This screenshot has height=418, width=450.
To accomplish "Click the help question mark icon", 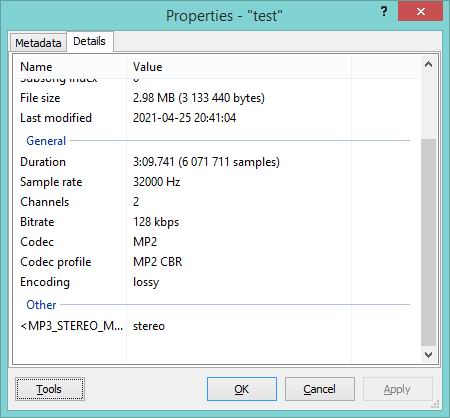I will (384, 12).
